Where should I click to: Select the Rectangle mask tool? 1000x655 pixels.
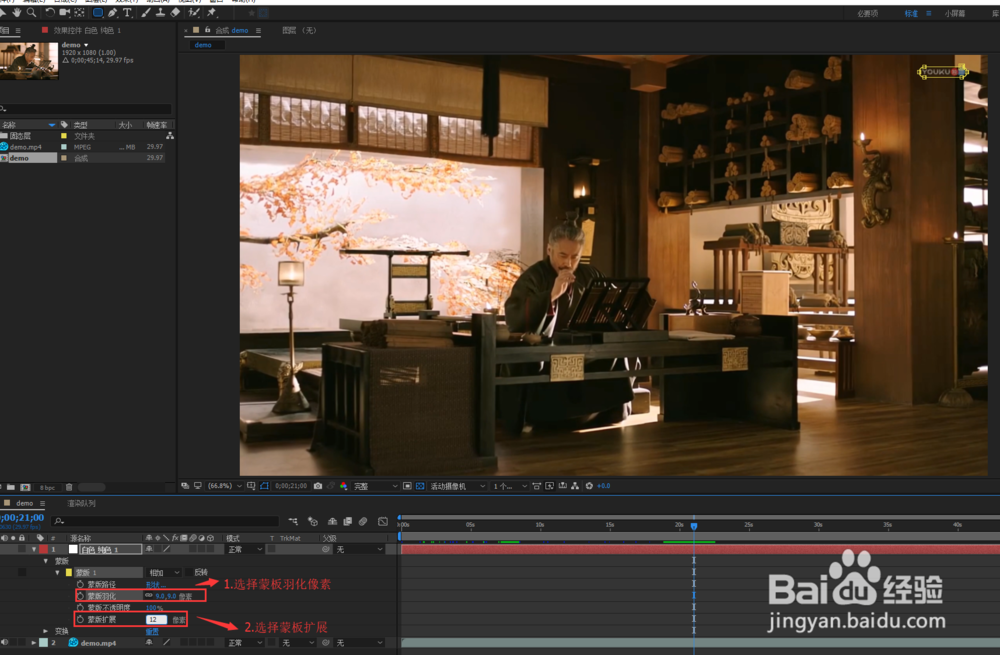[98, 12]
